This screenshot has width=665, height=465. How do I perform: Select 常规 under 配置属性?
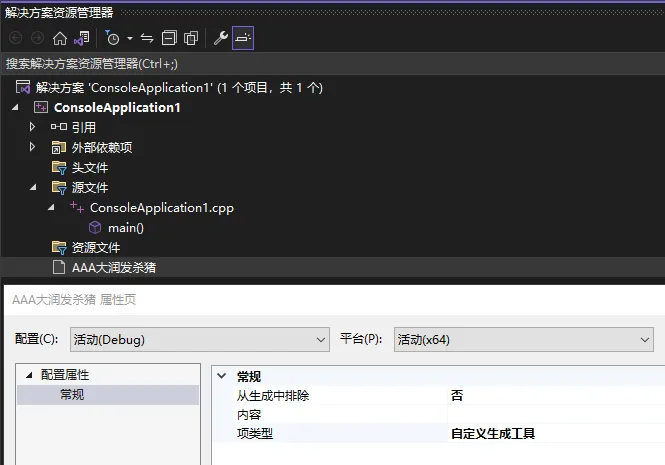(x=72, y=395)
